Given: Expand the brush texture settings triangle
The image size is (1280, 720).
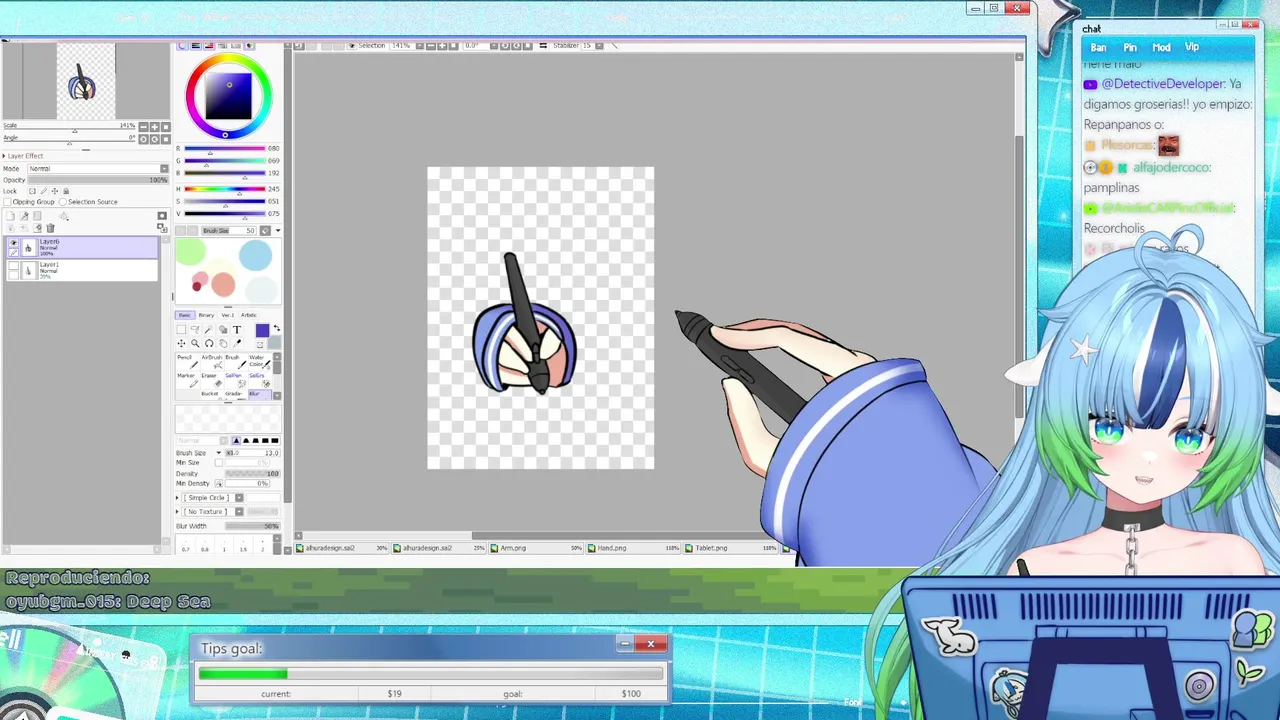Looking at the screenshot, I should (177, 512).
